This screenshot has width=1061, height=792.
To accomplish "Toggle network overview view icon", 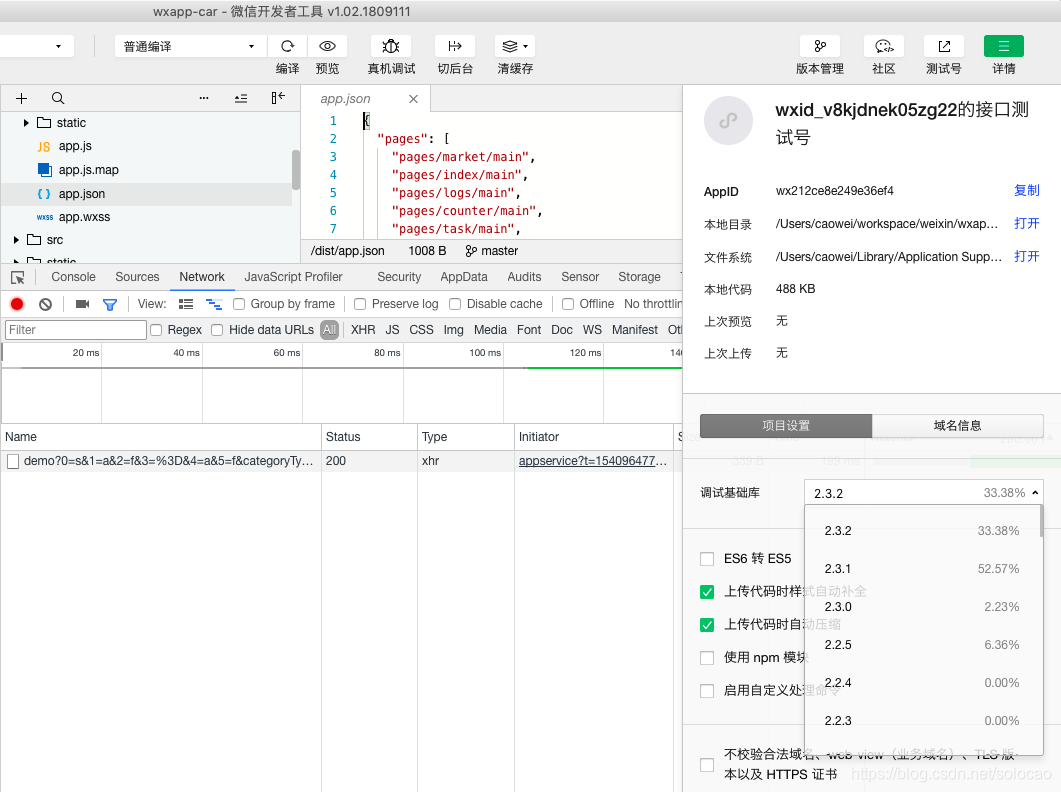I will pos(214,304).
